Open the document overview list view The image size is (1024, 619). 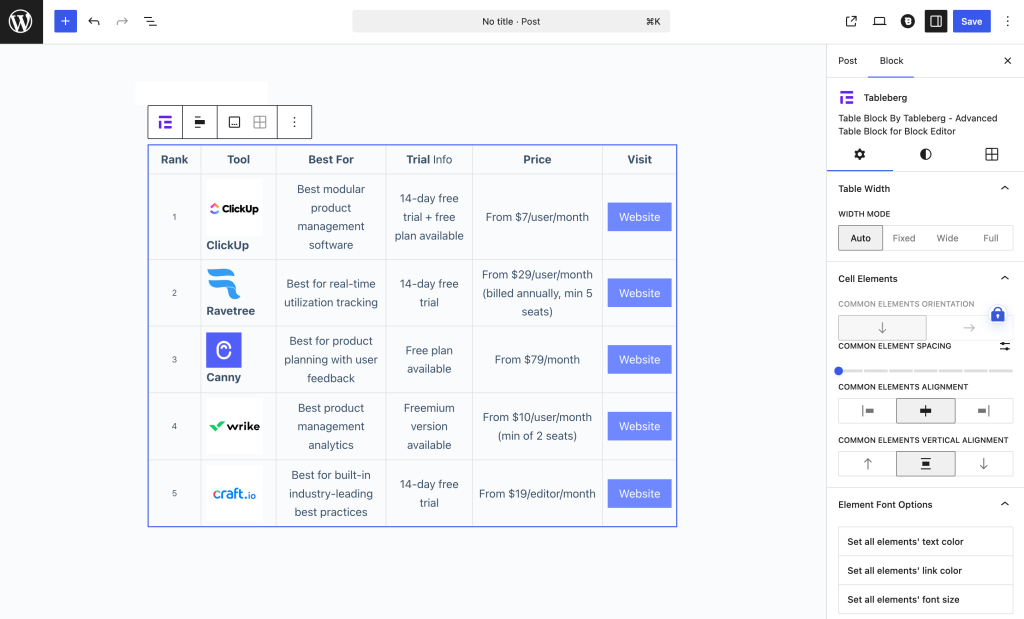click(x=150, y=22)
